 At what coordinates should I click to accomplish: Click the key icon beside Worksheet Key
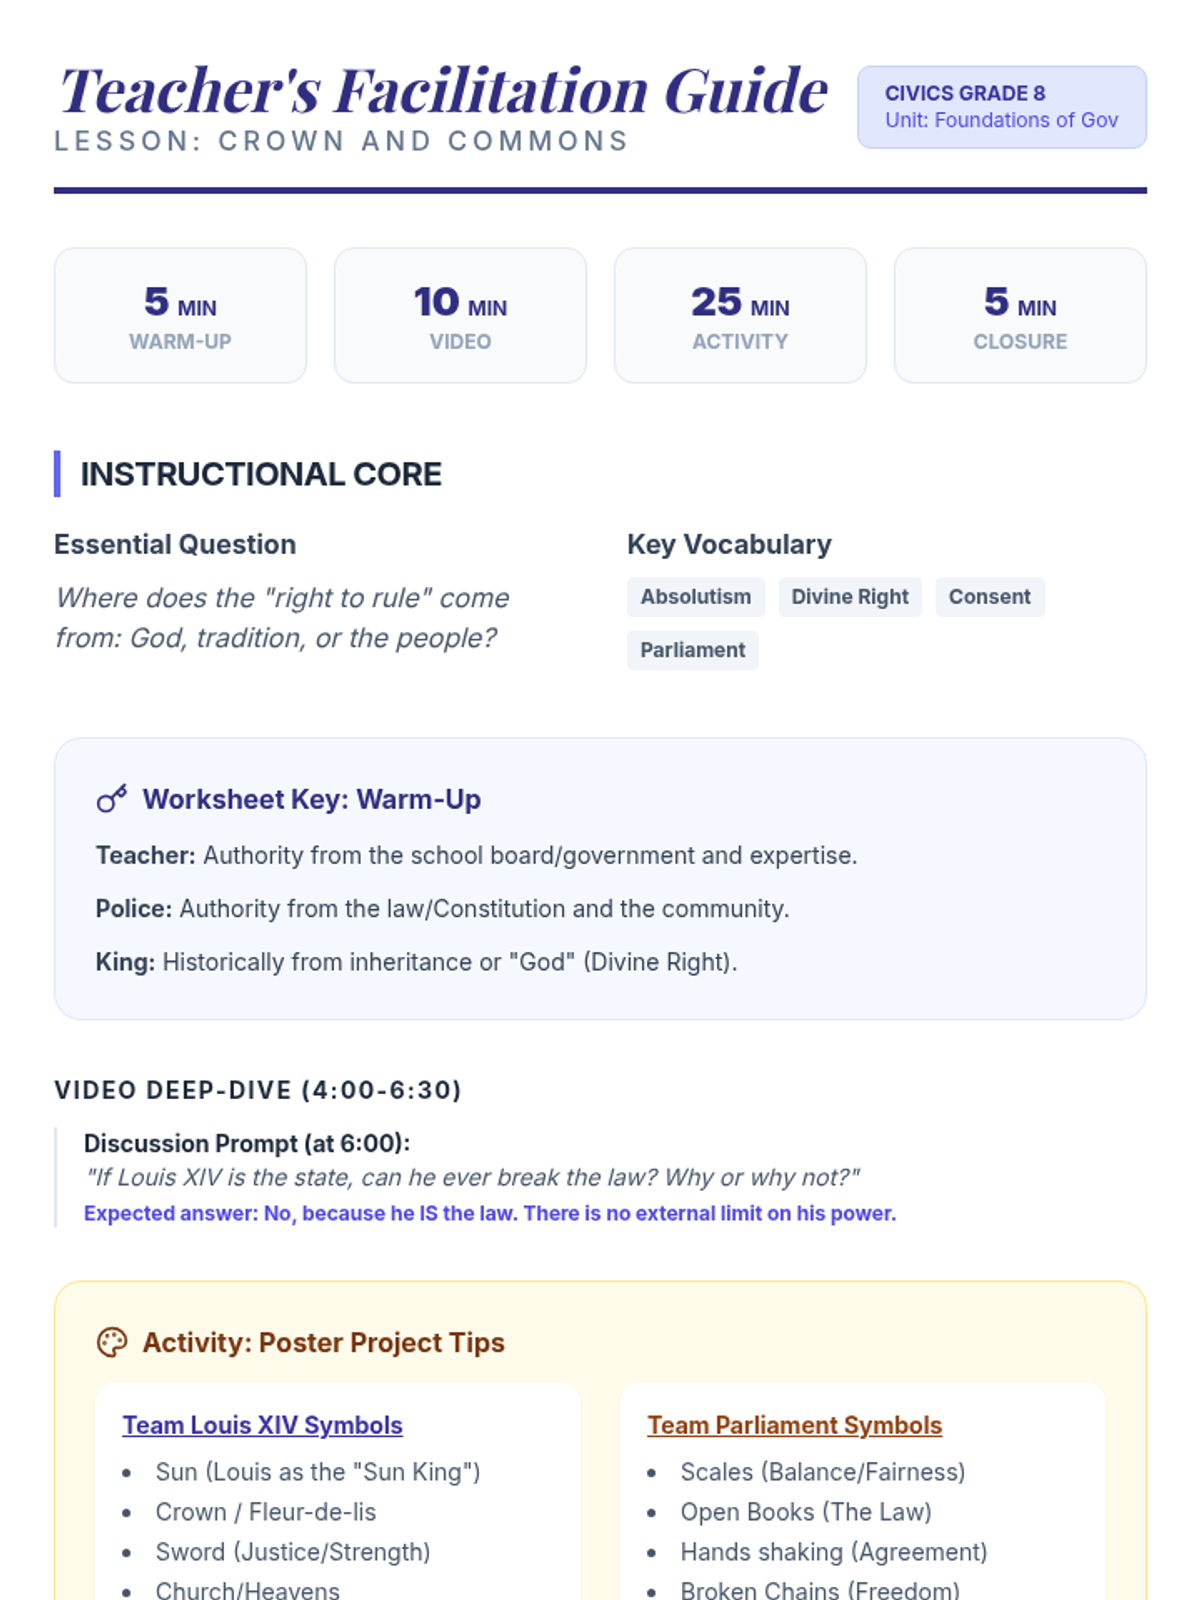pos(112,799)
